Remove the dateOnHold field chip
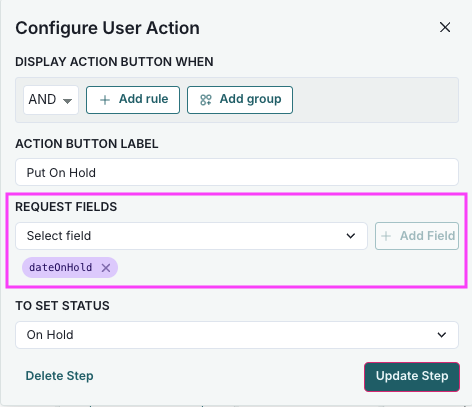The width and height of the screenshot is (472, 407). coord(106,268)
